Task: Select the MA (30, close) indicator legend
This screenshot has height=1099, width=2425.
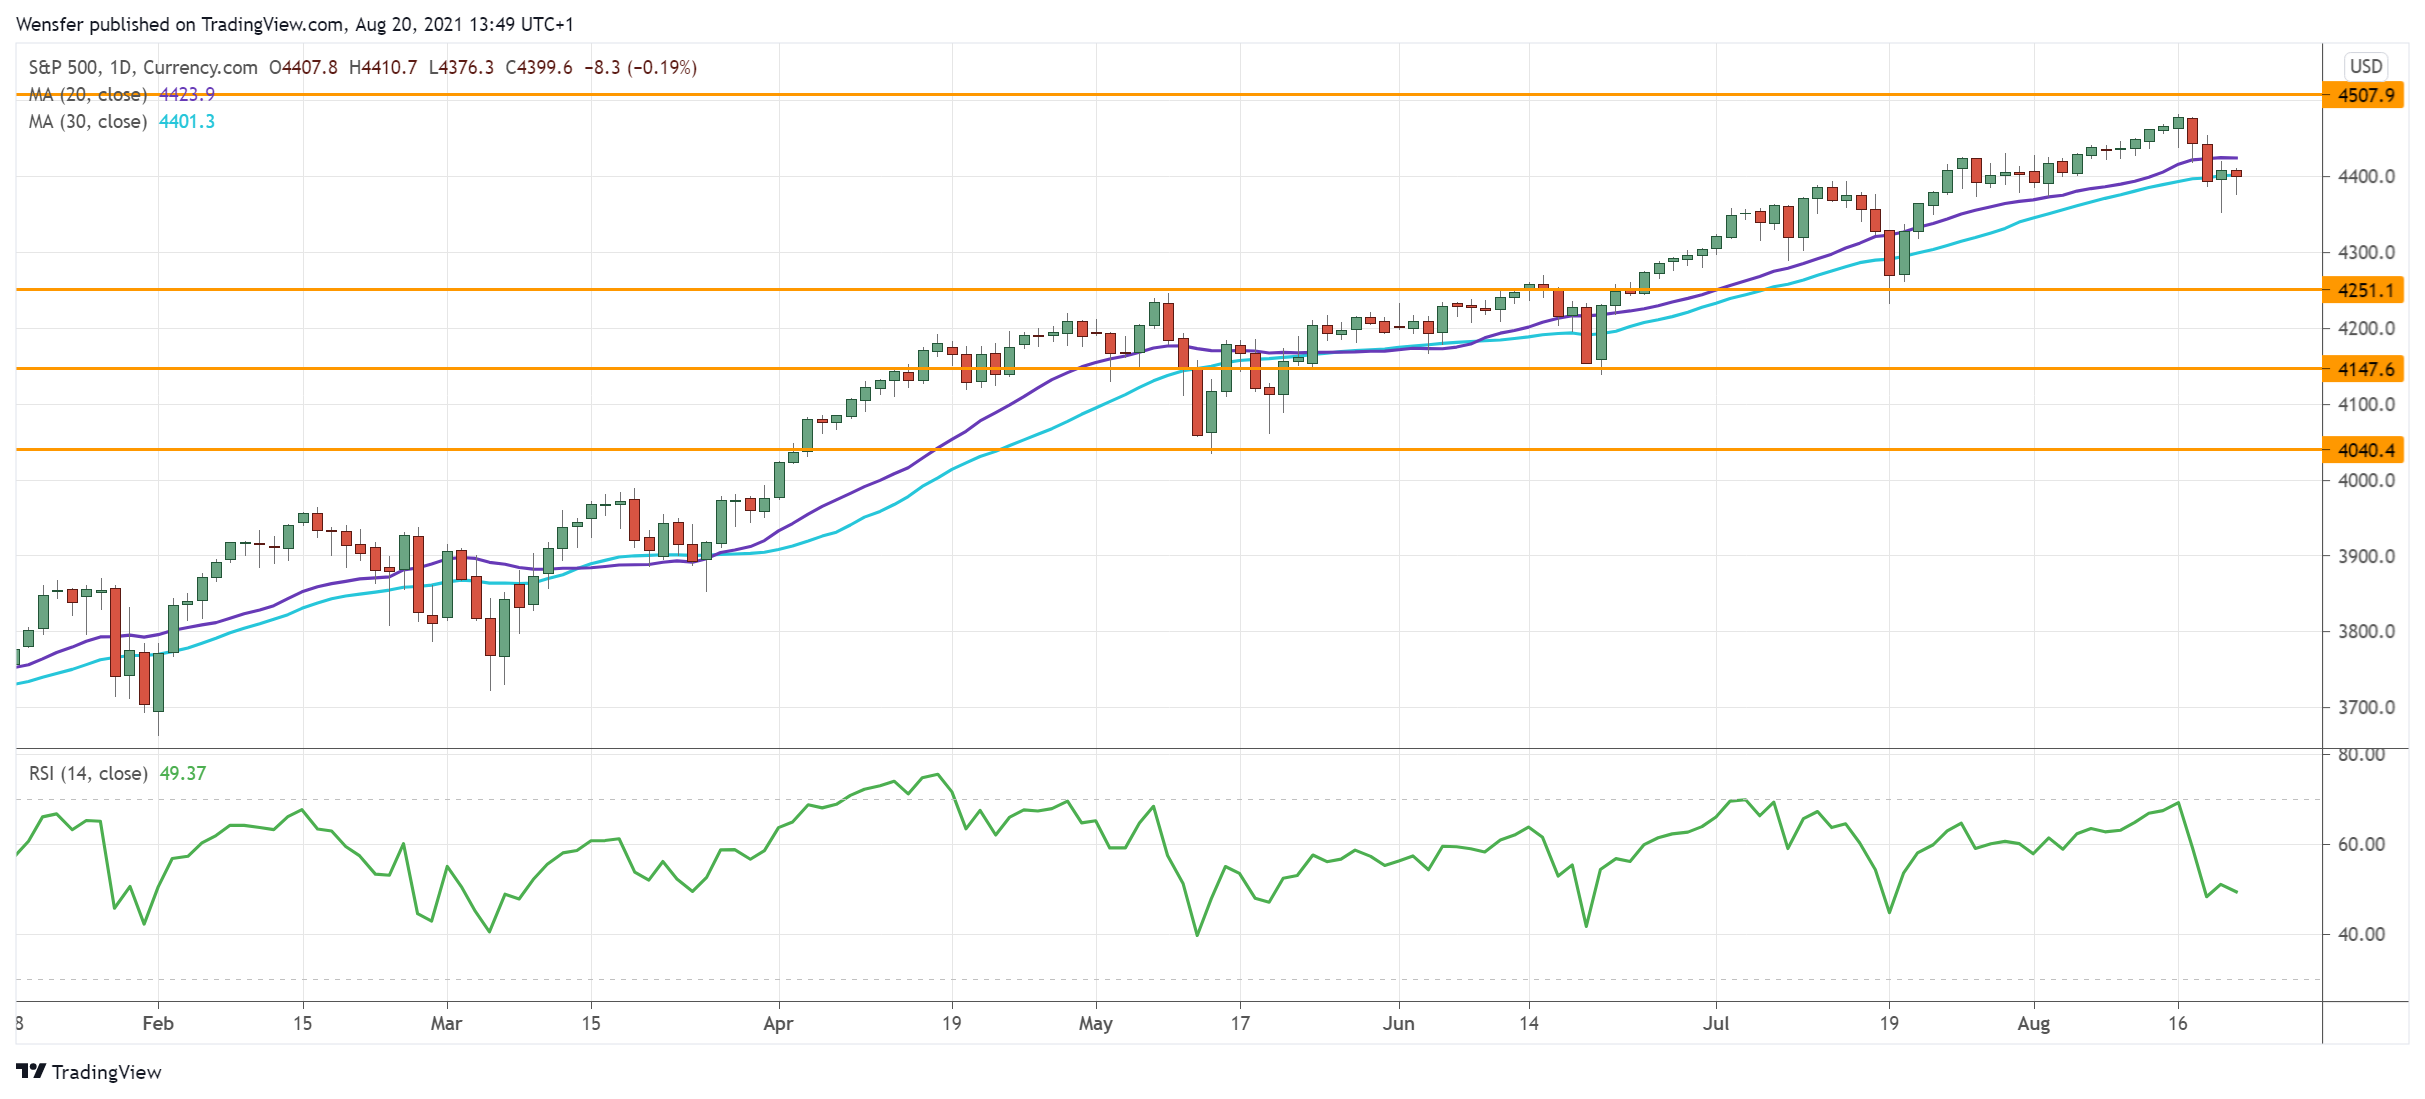Action: click(90, 122)
